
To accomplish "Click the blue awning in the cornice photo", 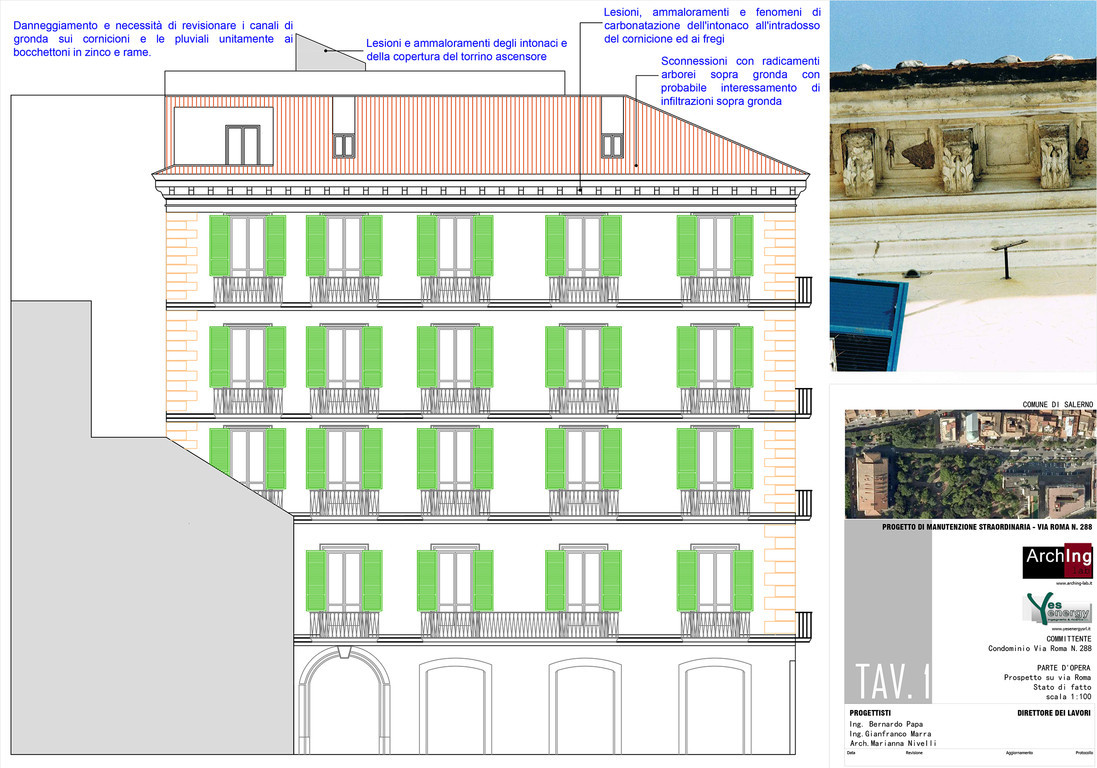I will click(x=868, y=322).
